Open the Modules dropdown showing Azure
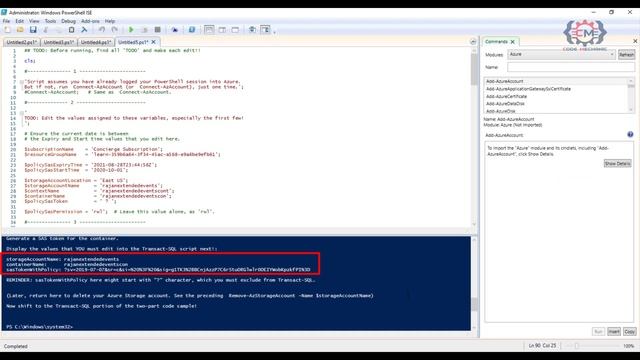640x360 pixels. tap(561, 54)
